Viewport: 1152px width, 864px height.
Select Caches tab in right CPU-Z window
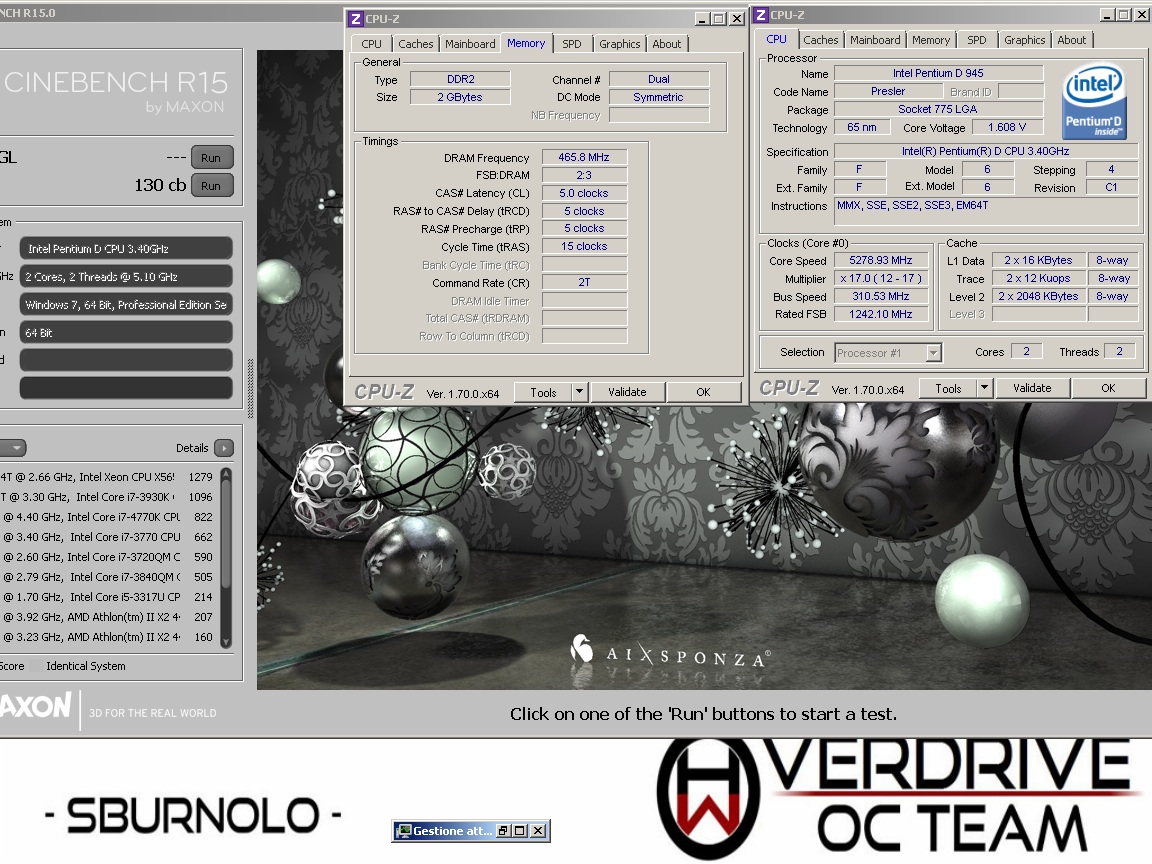pos(820,40)
